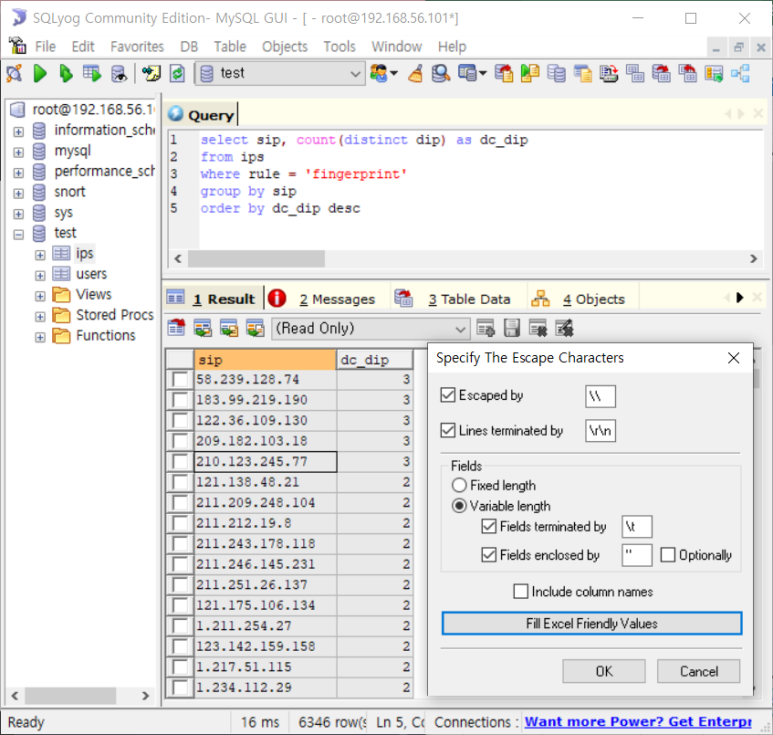This screenshot has height=735, width=773.
Task: Expand the information_schema database node
Action: [x=18, y=132]
